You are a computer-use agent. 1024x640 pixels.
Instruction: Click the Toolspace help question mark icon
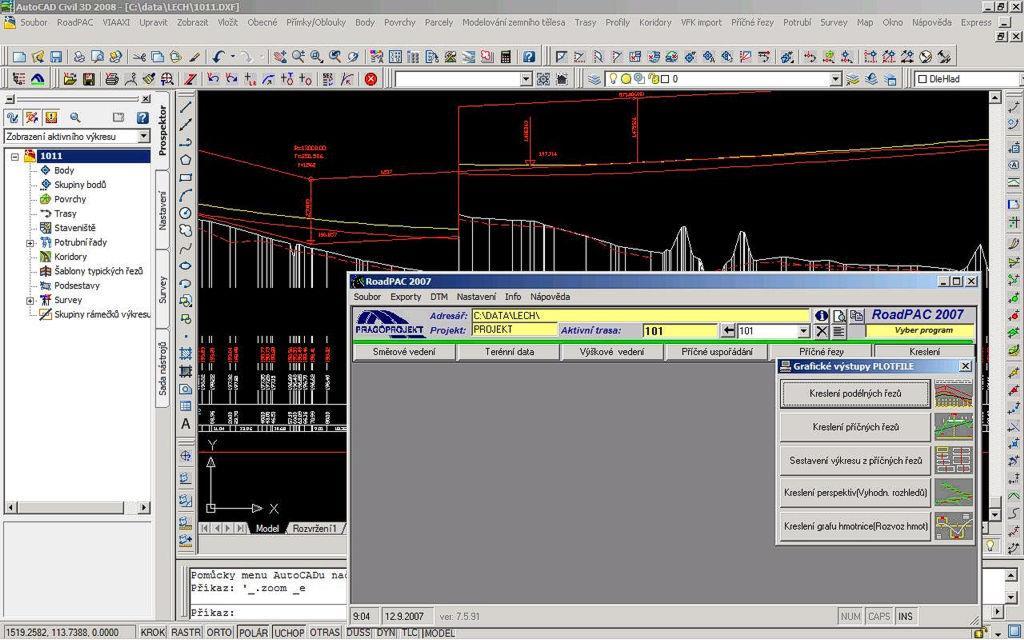[142, 118]
